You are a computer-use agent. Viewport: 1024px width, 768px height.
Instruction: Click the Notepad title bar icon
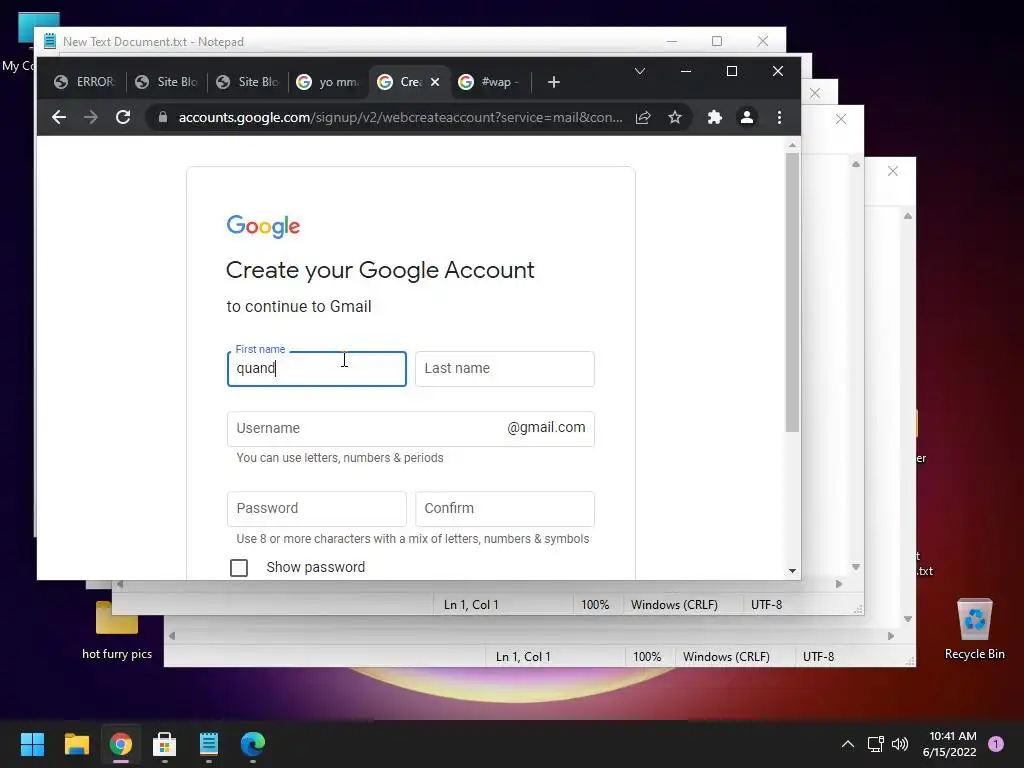click(50, 41)
